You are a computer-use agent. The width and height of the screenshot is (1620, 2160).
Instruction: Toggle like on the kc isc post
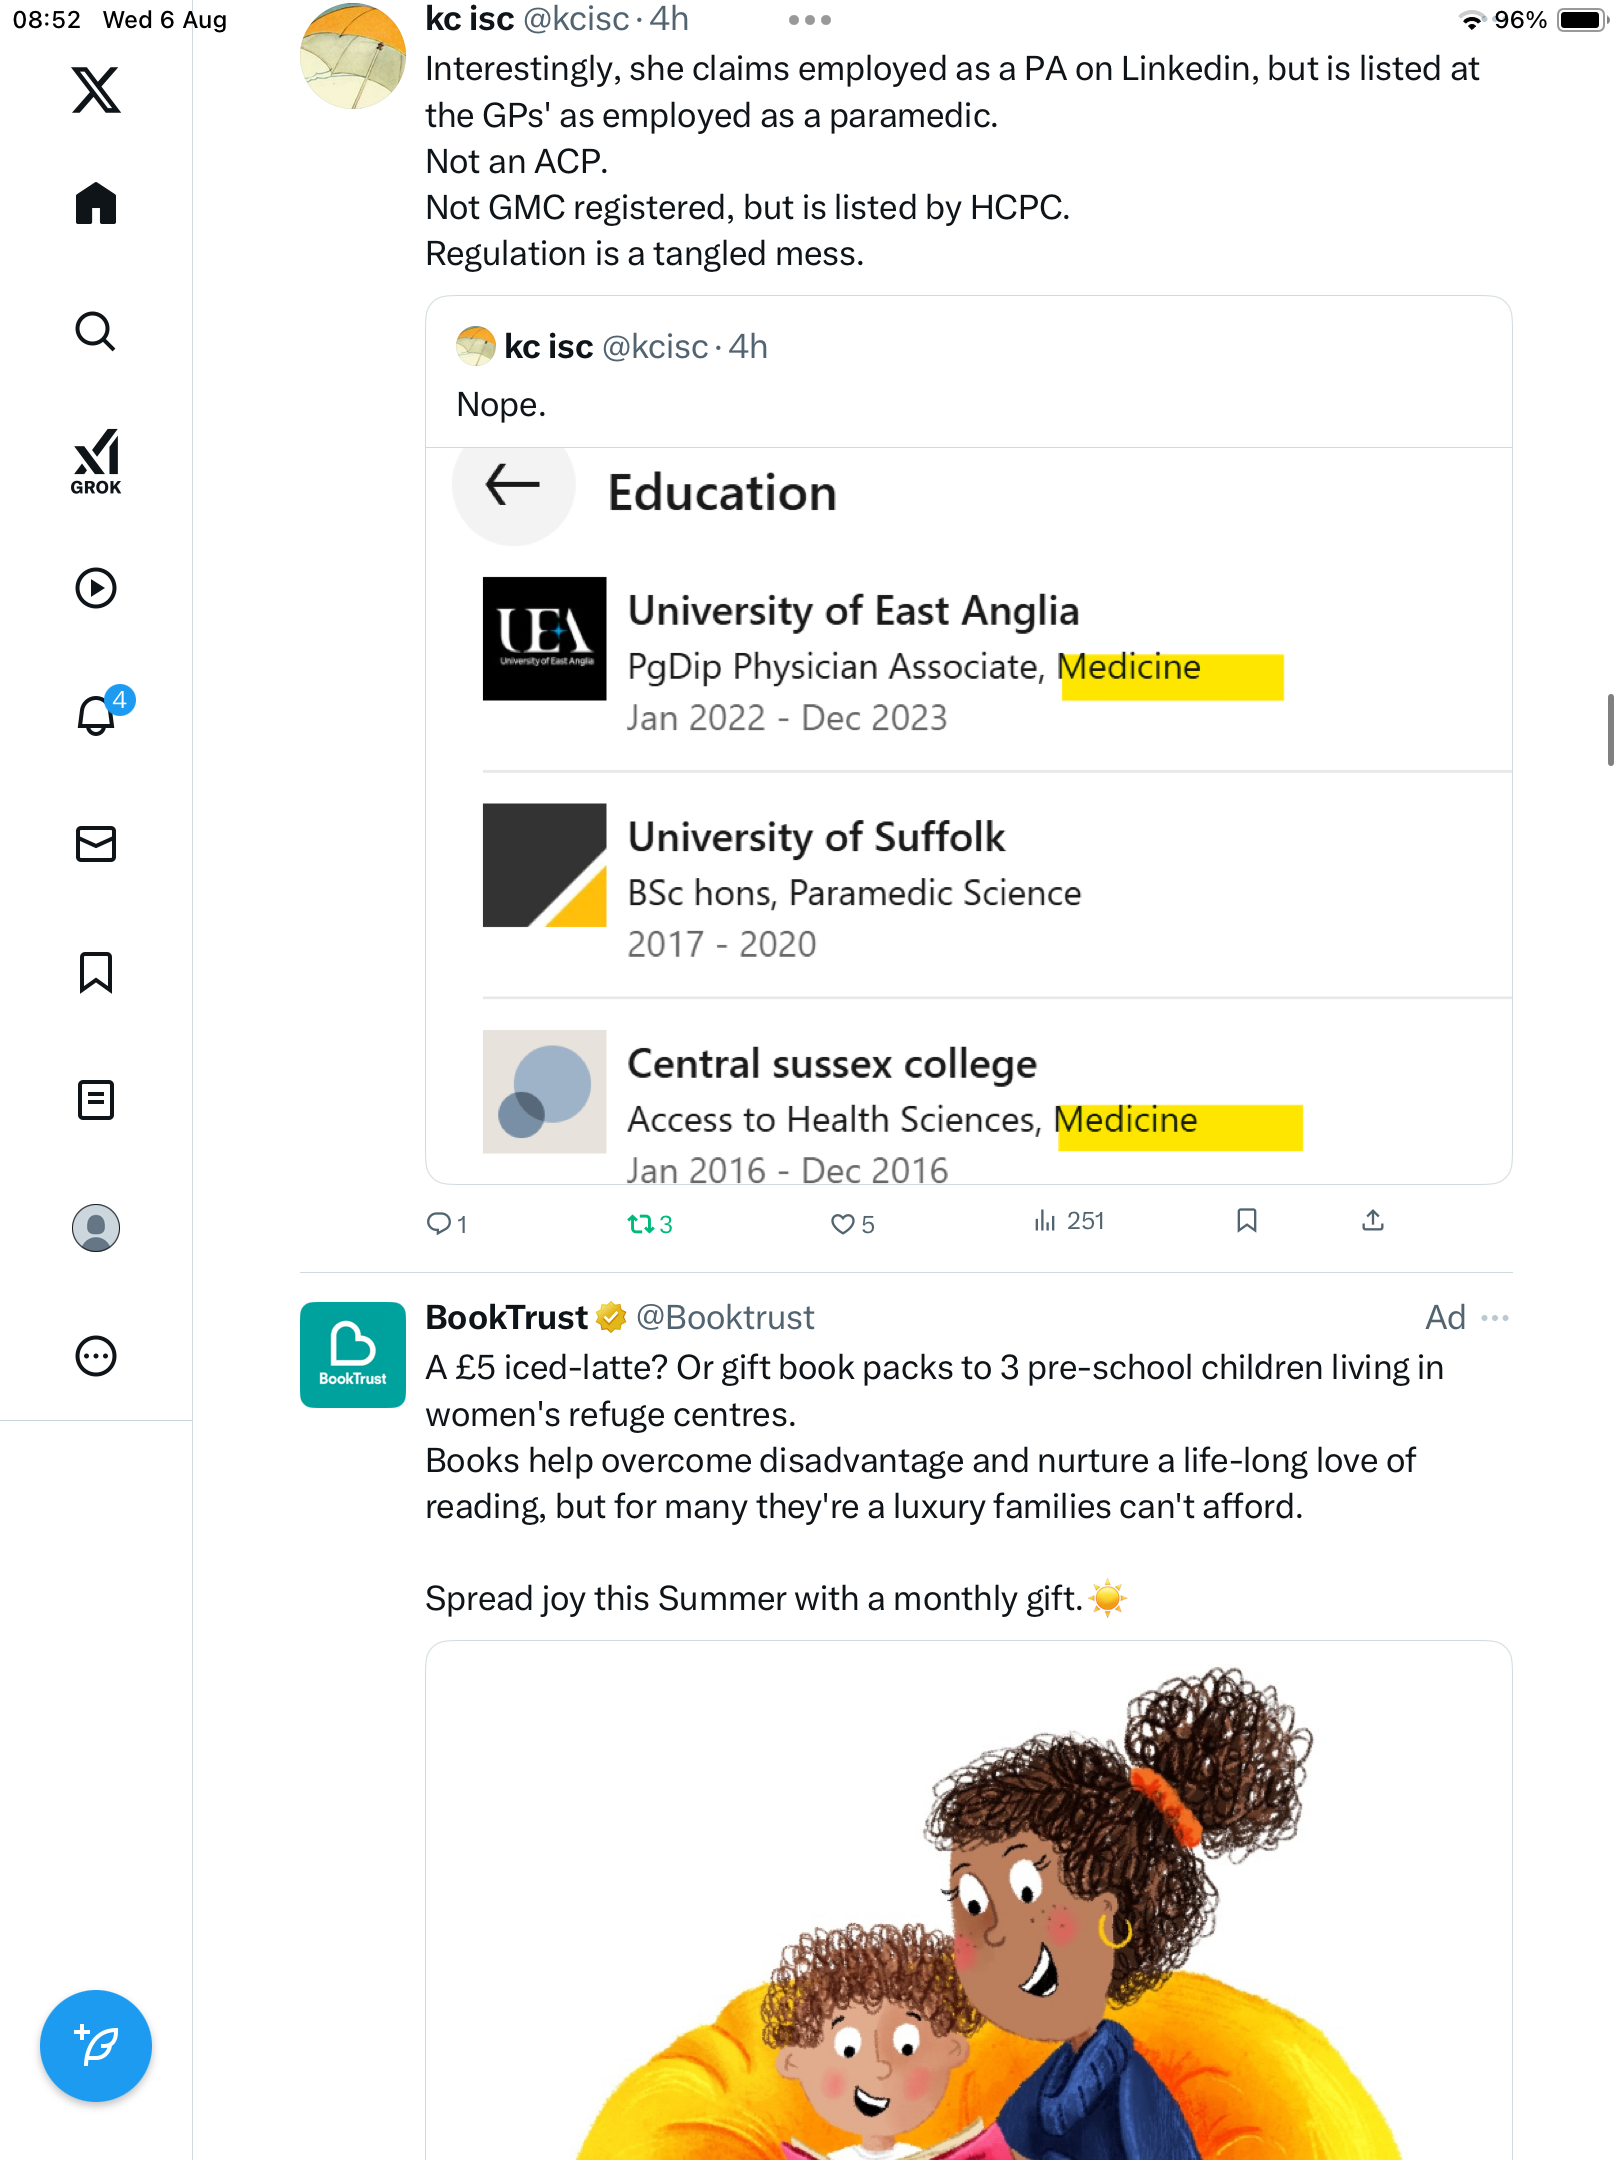[x=852, y=1223]
